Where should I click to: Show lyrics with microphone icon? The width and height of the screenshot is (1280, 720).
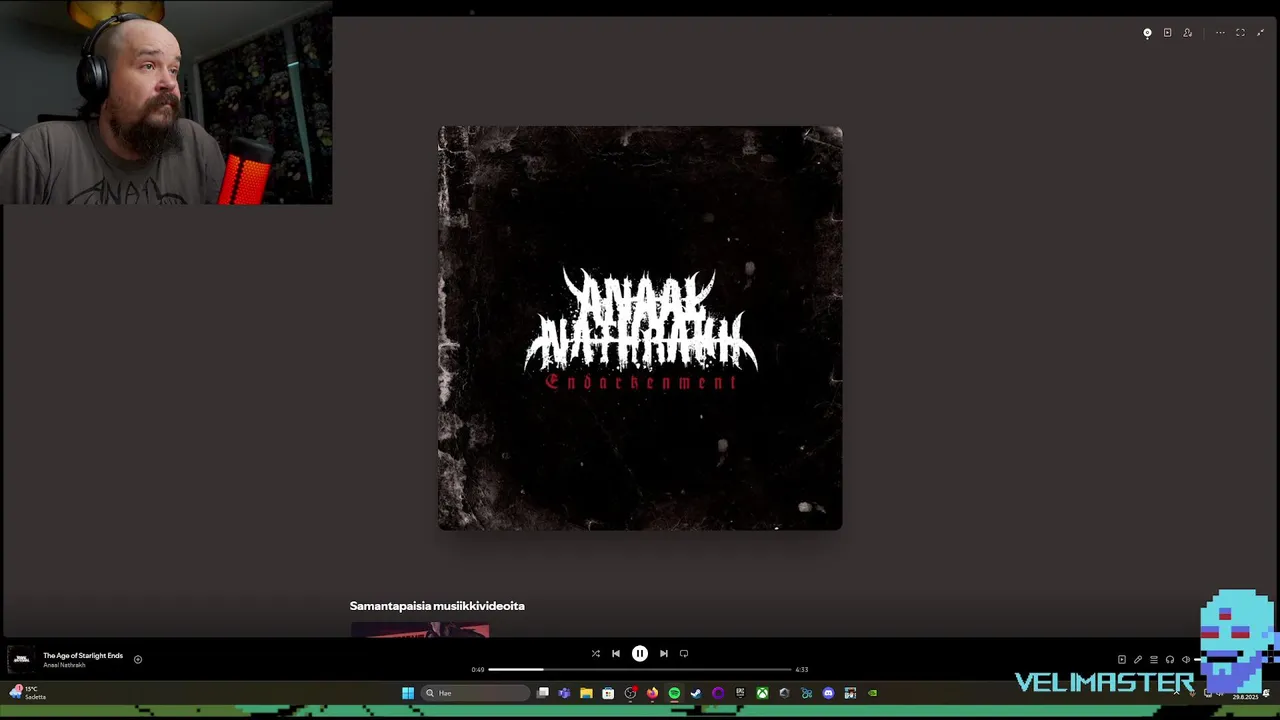[x=1138, y=660]
